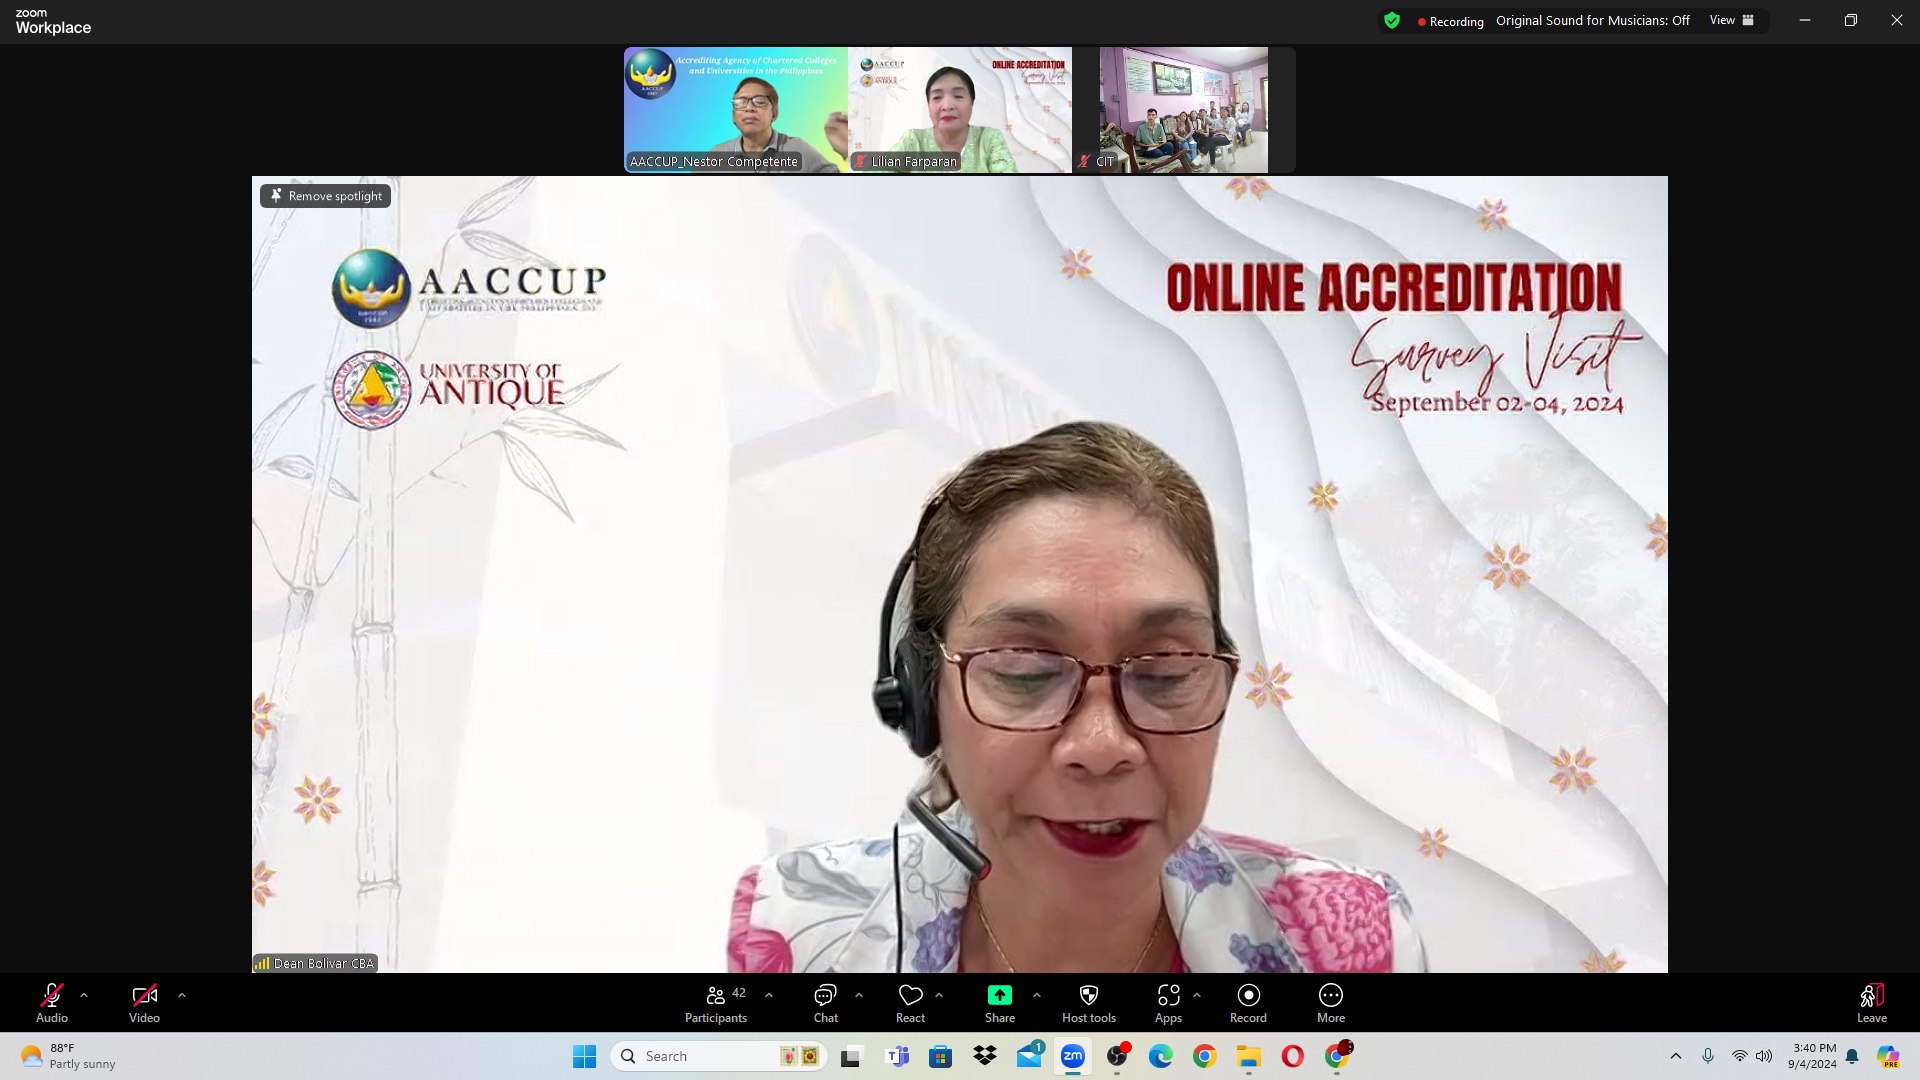
Task: Select AACCUP_Nestor Competente video thumbnail
Action: click(736, 110)
